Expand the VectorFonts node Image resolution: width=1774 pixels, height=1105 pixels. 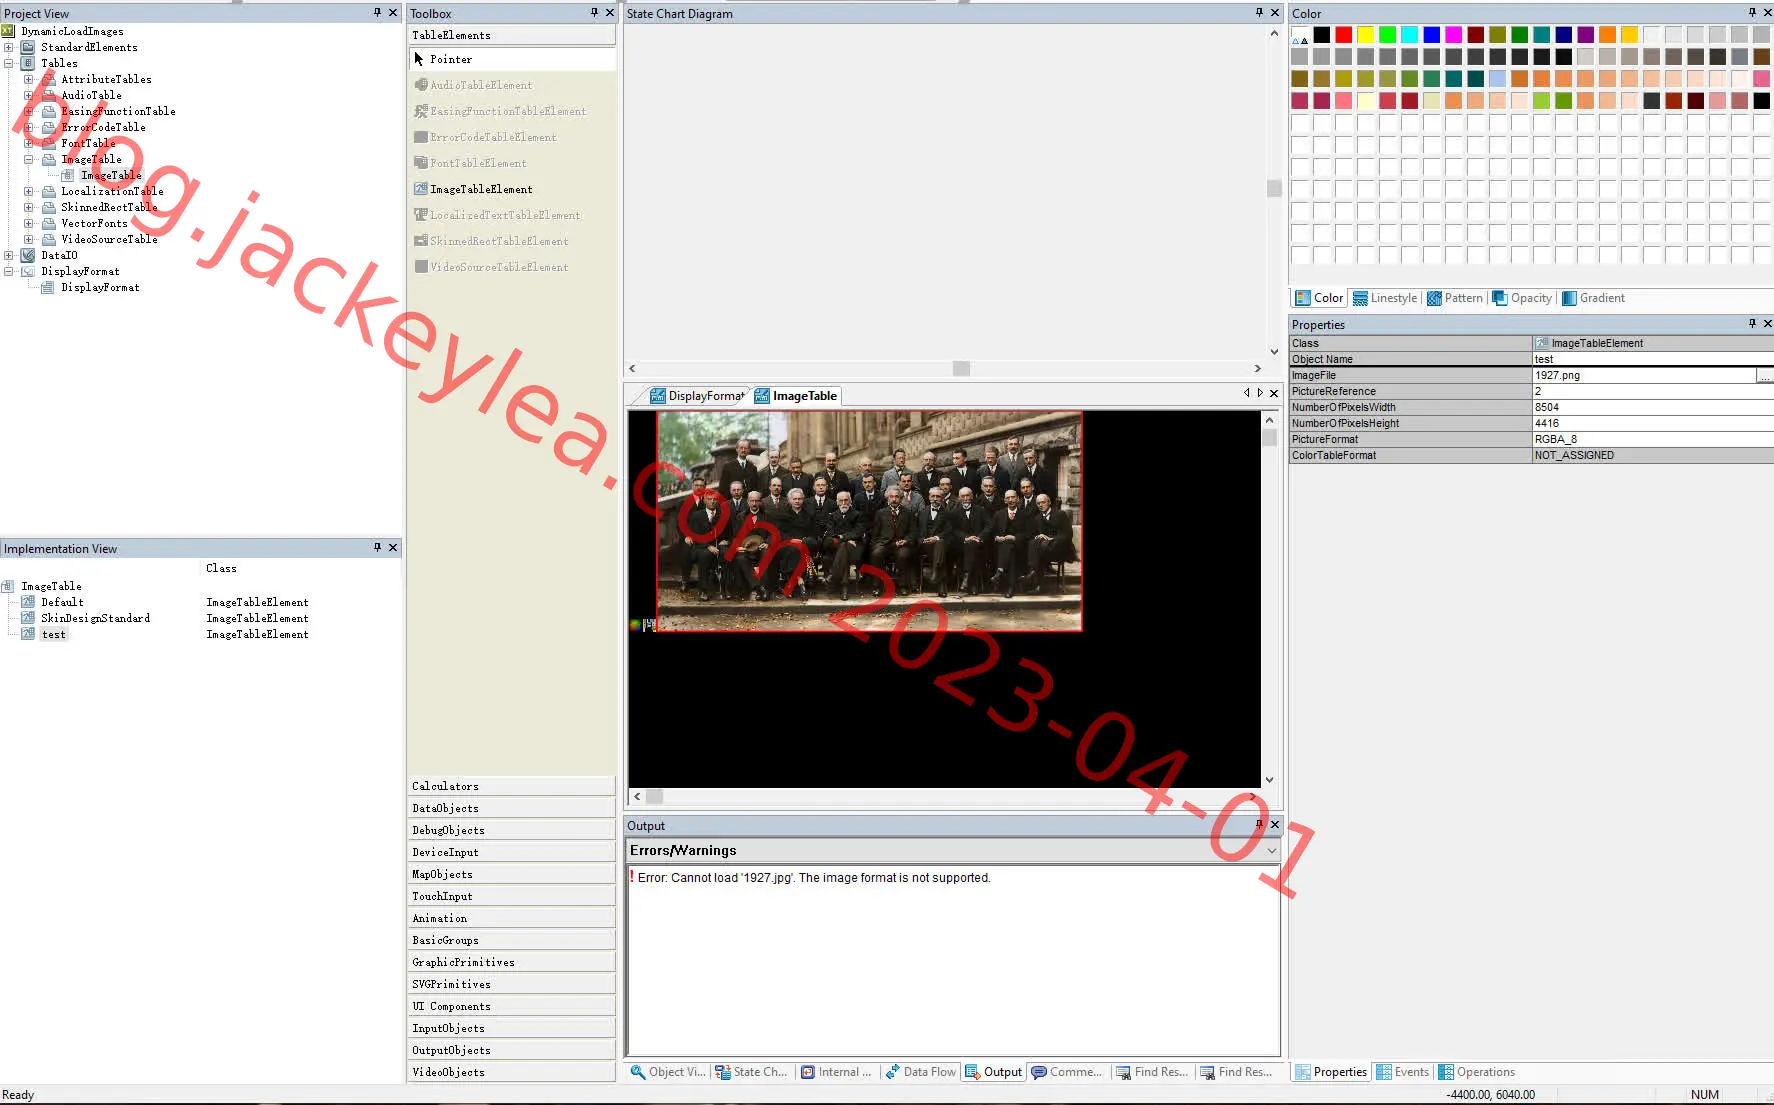tap(29, 223)
